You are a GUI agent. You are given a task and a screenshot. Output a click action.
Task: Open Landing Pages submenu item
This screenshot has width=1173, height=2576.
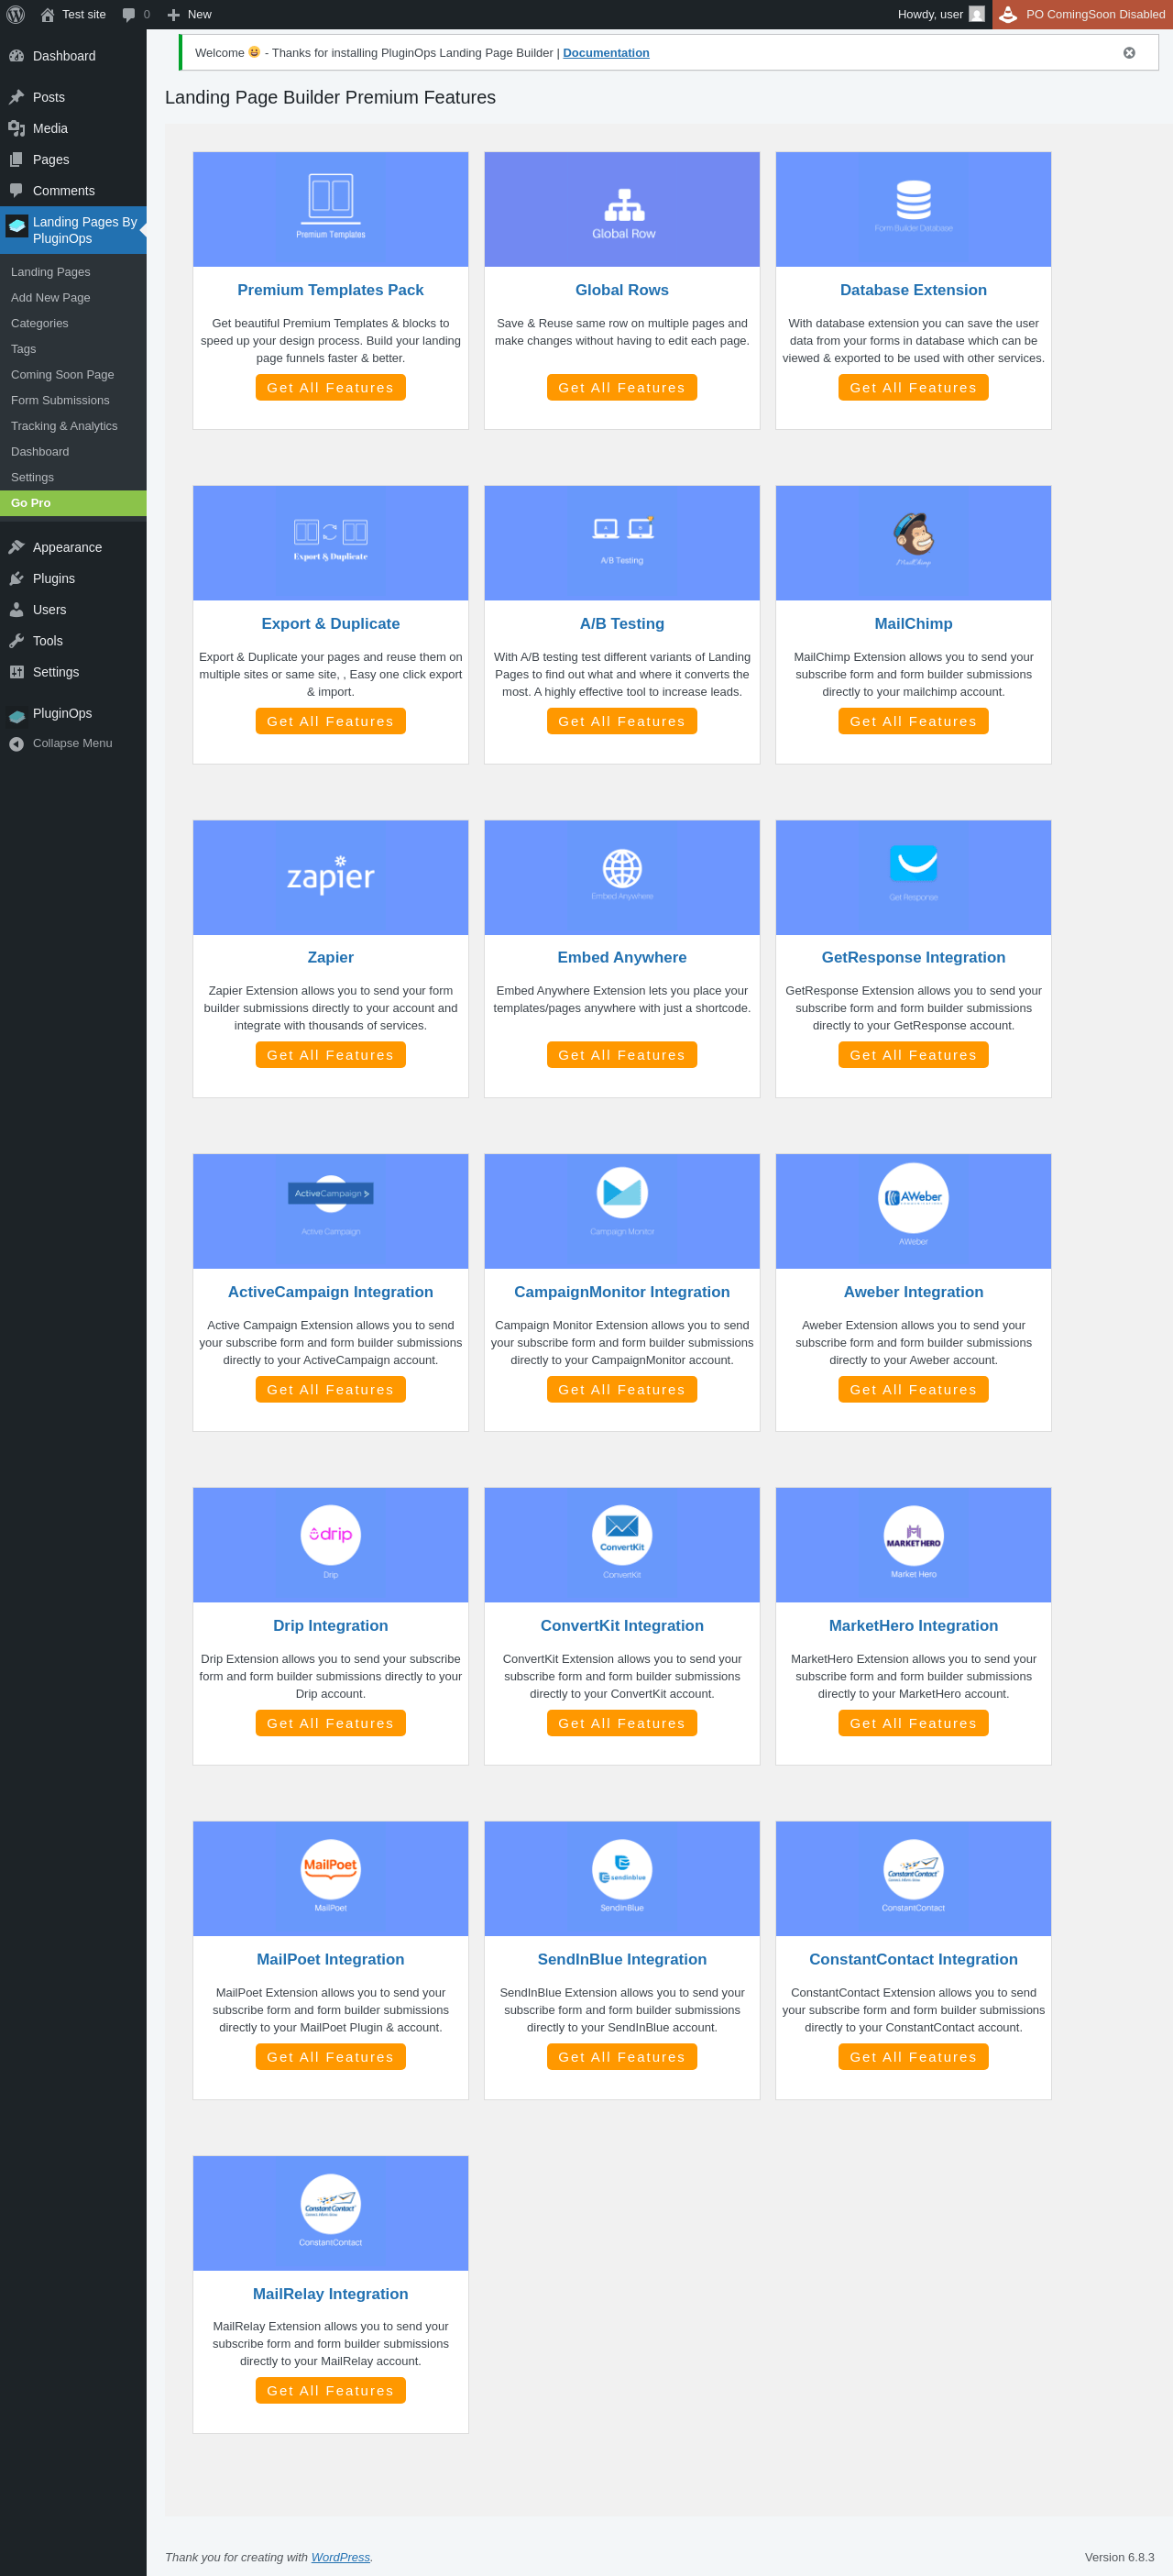pos(50,272)
